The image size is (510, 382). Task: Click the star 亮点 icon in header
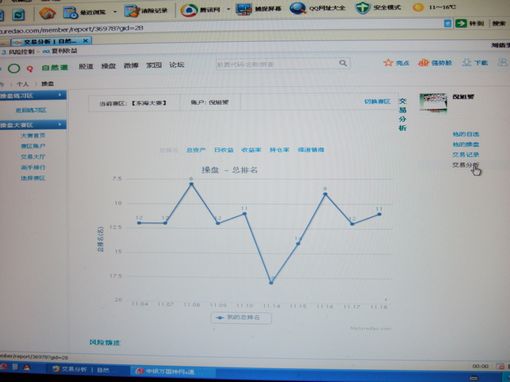click(388, 62)
